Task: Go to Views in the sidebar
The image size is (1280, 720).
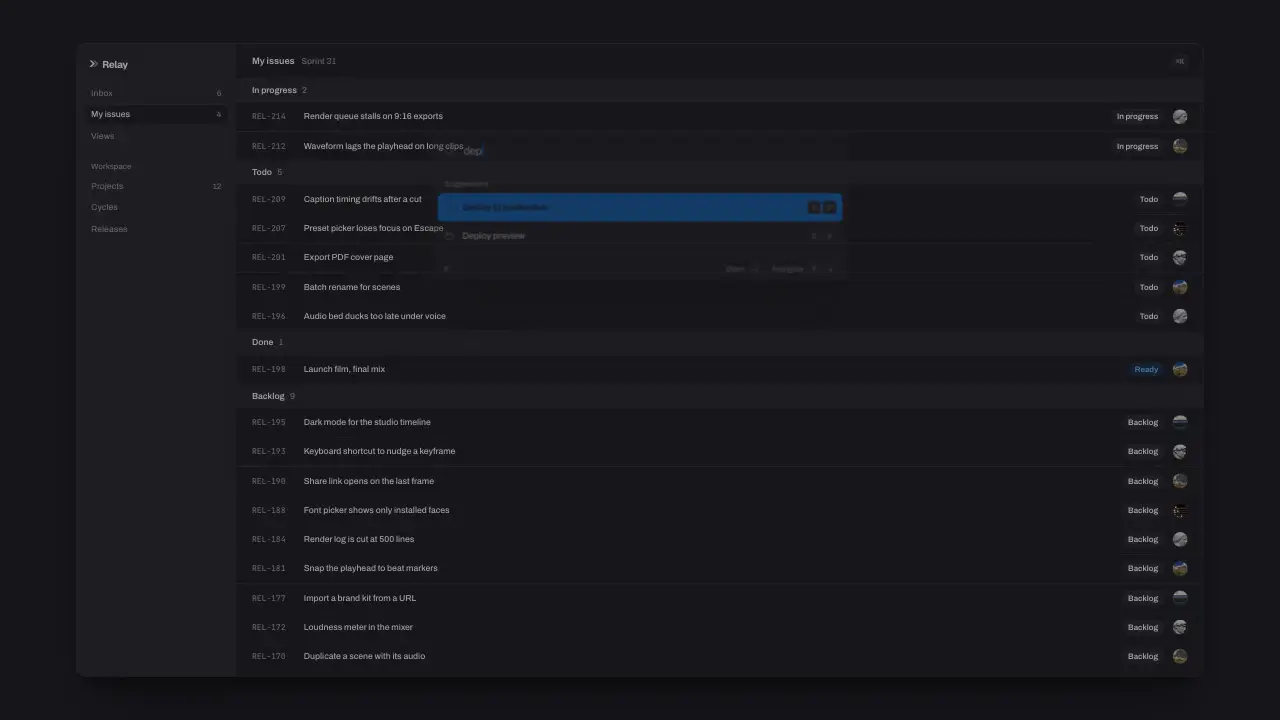Action: 156,136
